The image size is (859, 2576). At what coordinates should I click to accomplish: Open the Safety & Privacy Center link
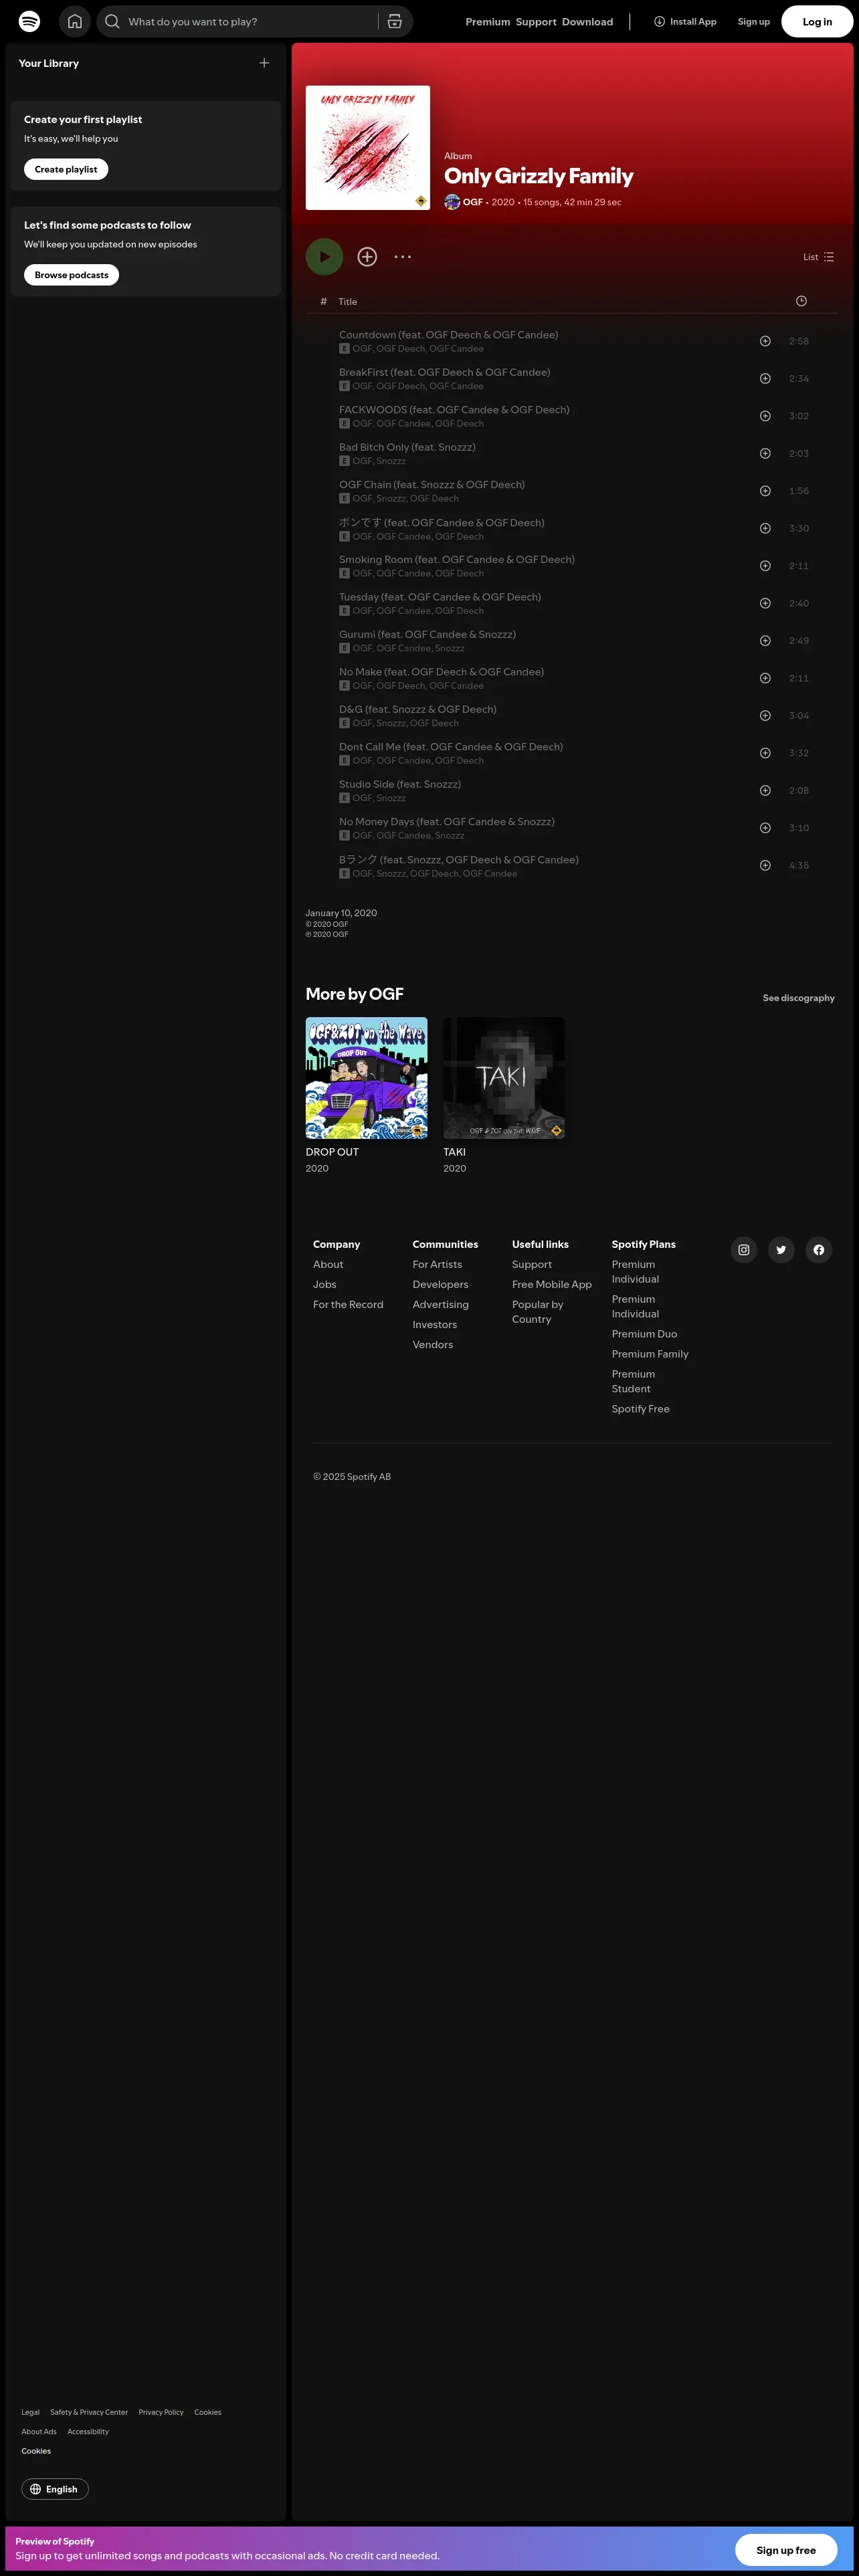coord(89,2412)
